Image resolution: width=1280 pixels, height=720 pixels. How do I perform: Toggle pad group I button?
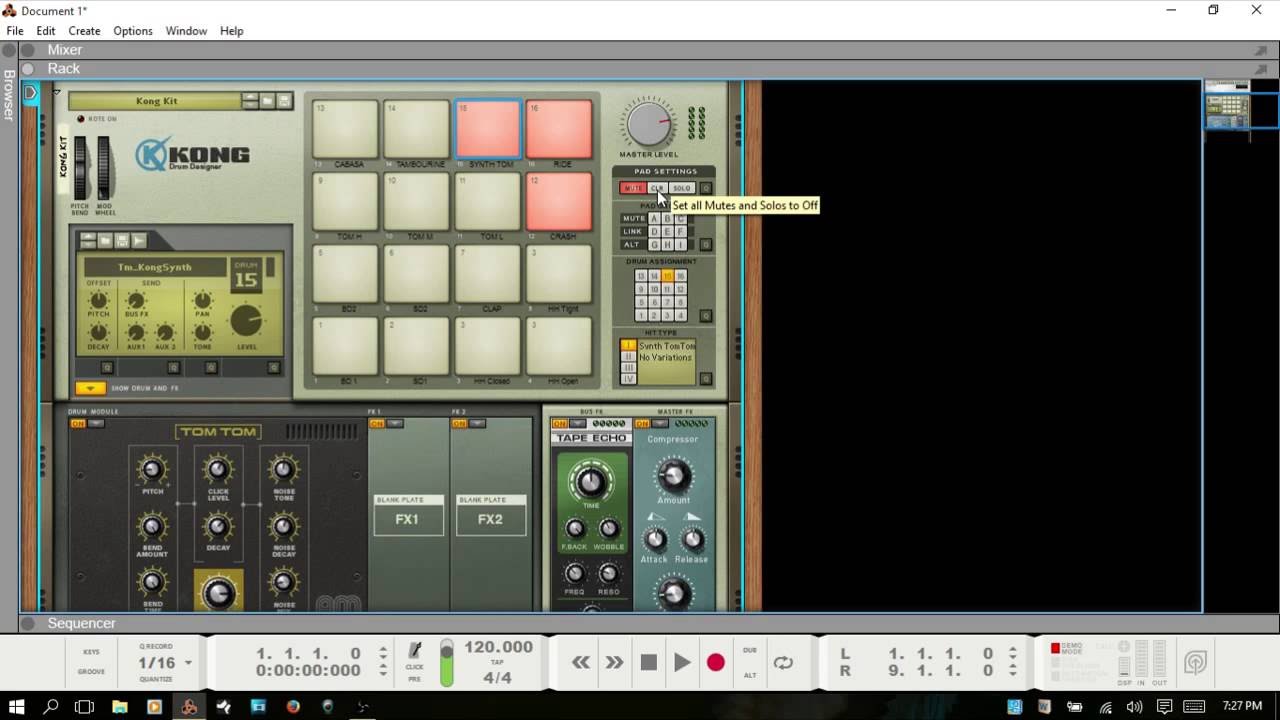(681, 244)
